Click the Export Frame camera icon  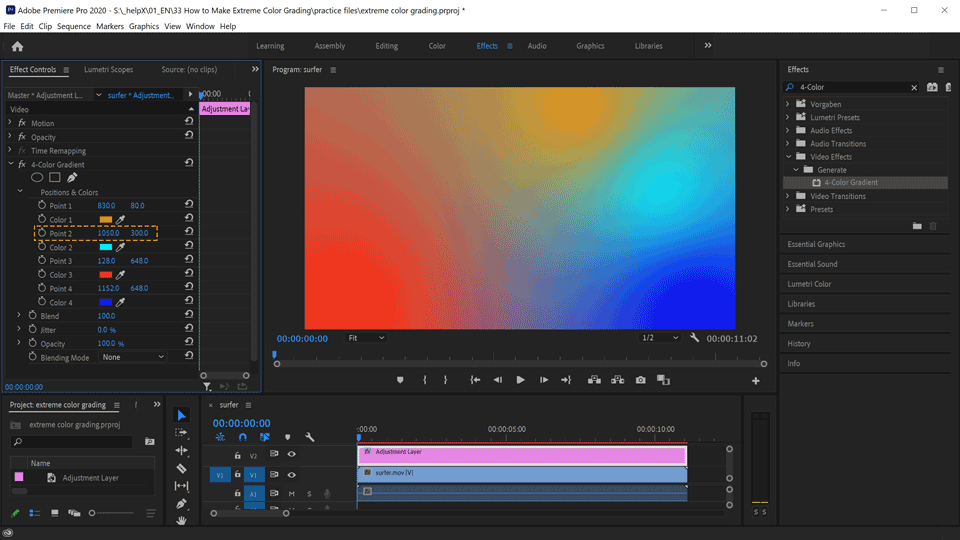pyautogui.click(x=640, y=380)
